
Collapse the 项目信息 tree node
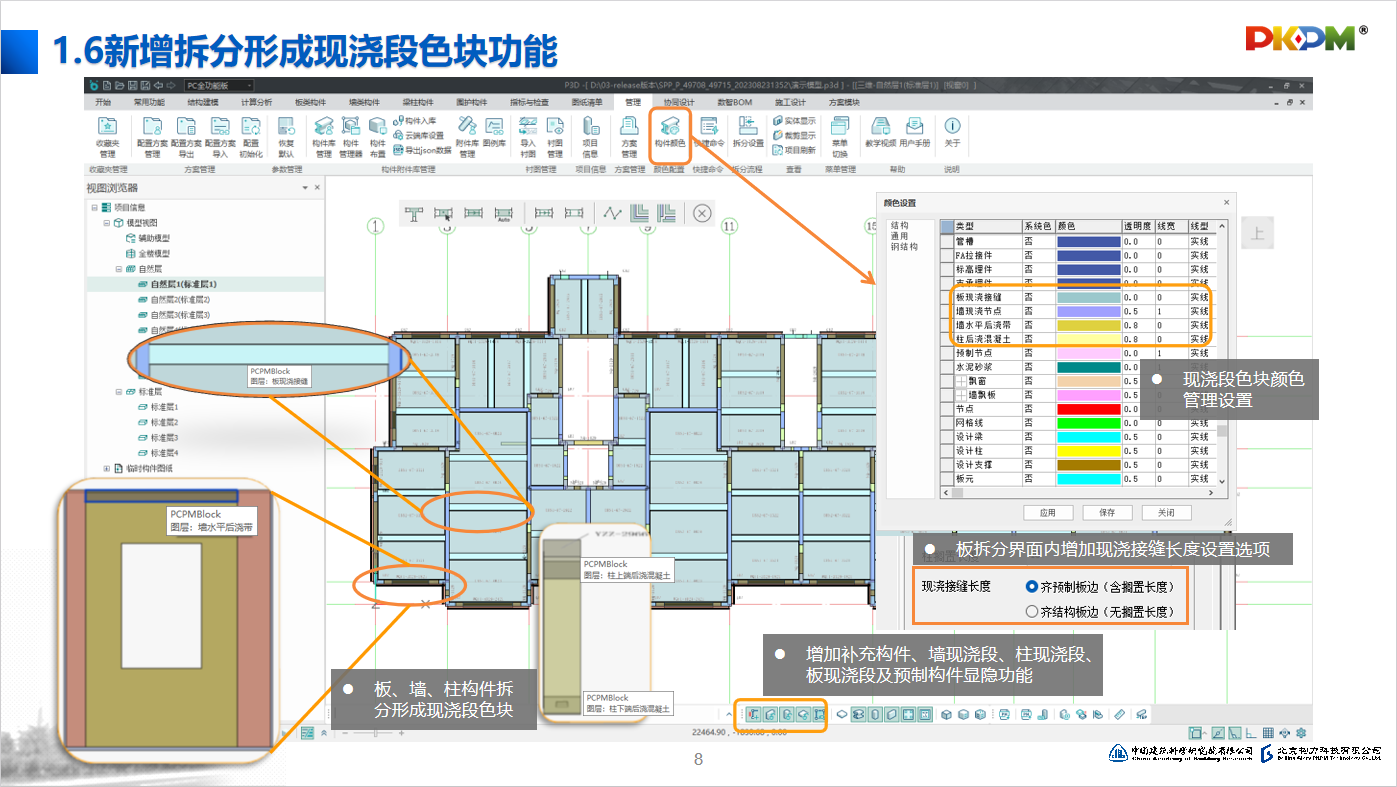point(94,208)
